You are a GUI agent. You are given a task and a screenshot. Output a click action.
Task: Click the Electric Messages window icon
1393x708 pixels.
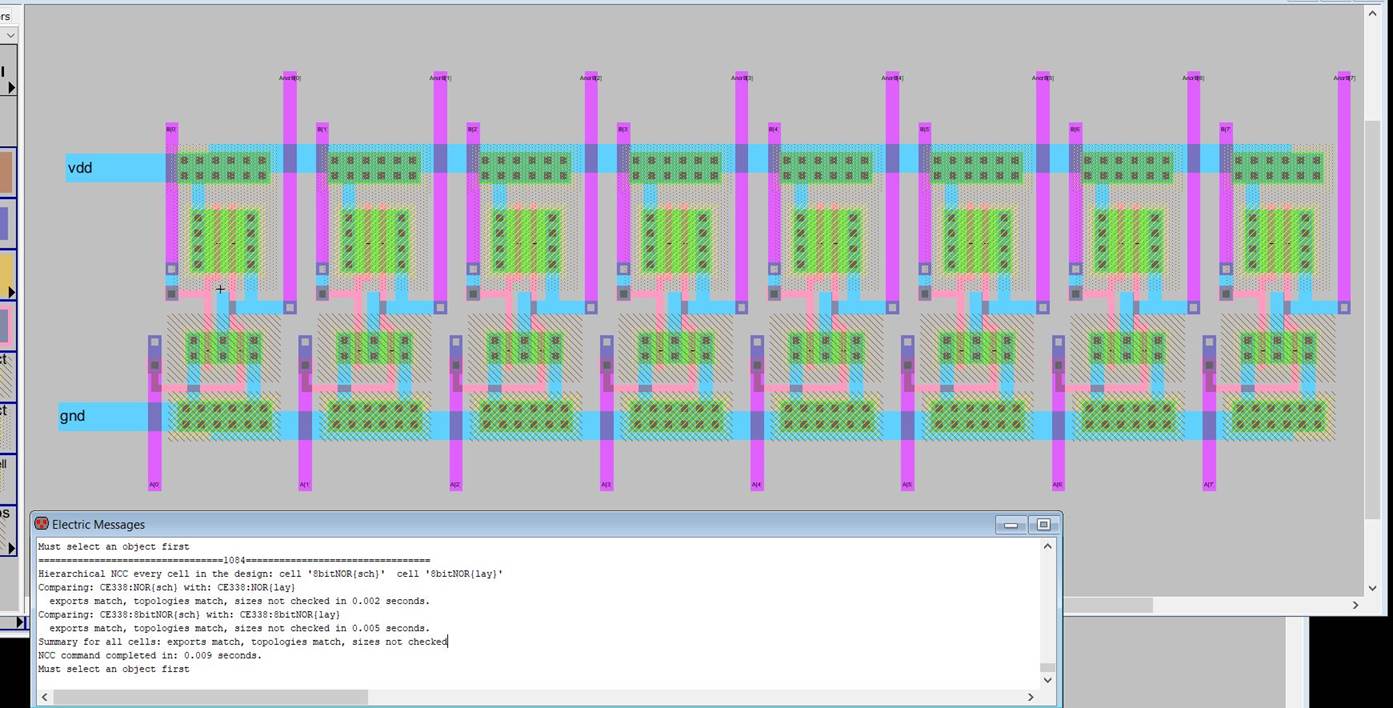pos(41,524)
